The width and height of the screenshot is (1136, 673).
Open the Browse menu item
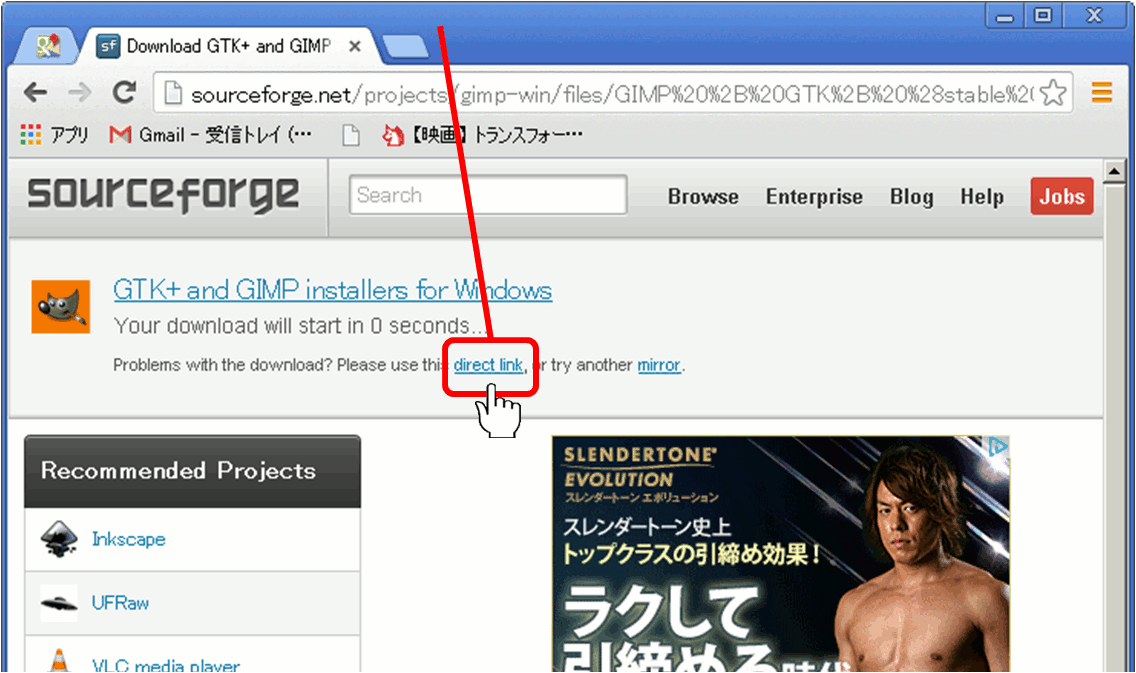click(x=703, y=197)
